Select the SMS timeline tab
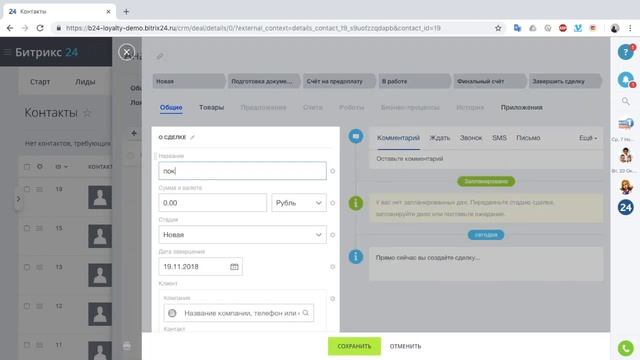Viewport: 640px width, 360px height. 499,138
